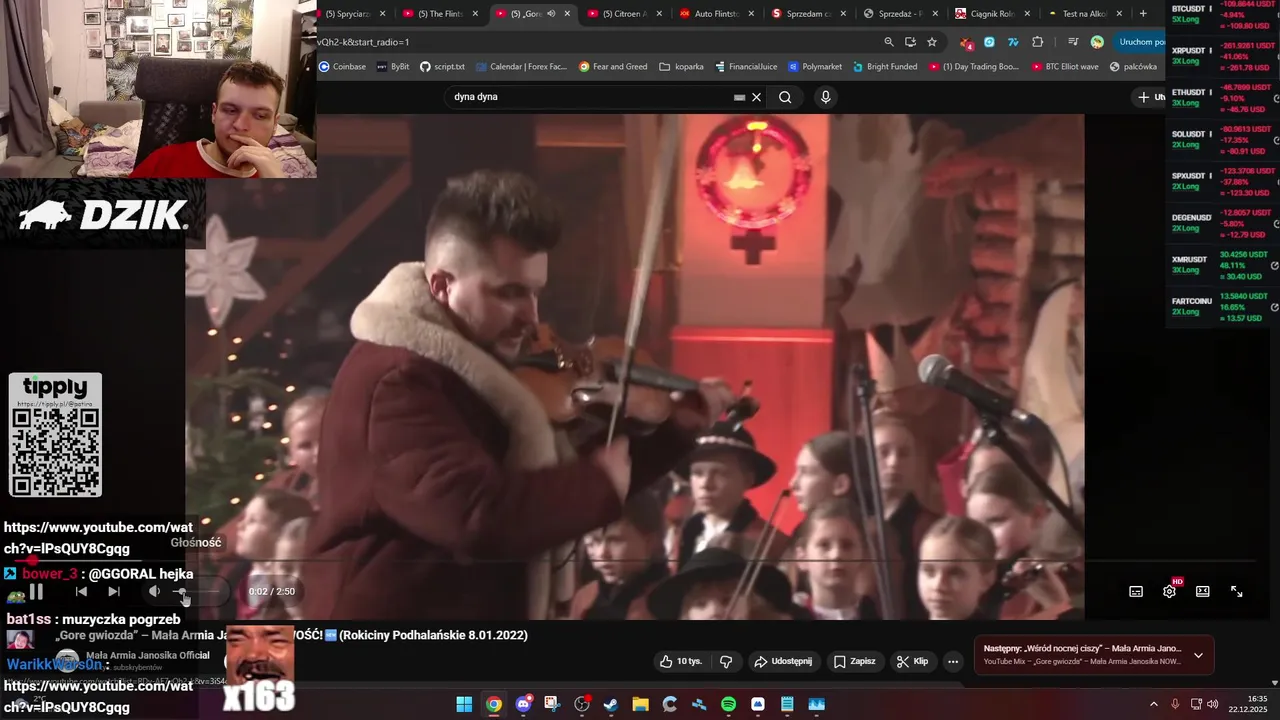Skip to next video in player
1280x720 pixels.
point(114,592)
